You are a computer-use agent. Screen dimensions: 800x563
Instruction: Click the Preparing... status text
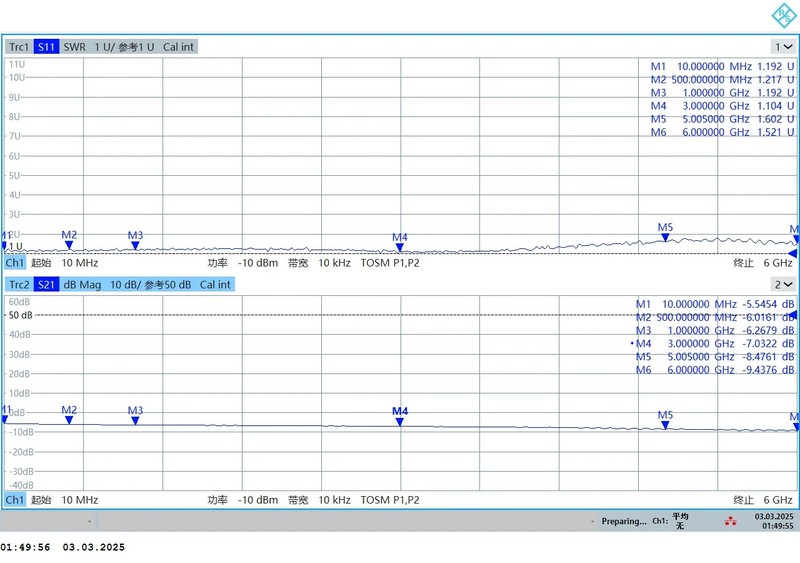[624, 521]
